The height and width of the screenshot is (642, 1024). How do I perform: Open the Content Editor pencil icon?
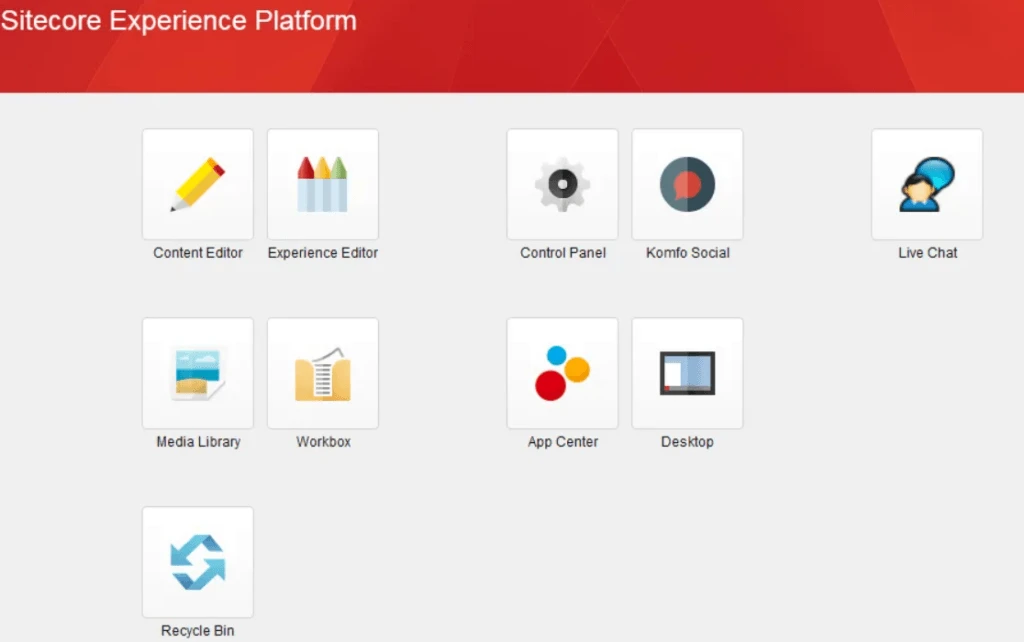point(198,184)
